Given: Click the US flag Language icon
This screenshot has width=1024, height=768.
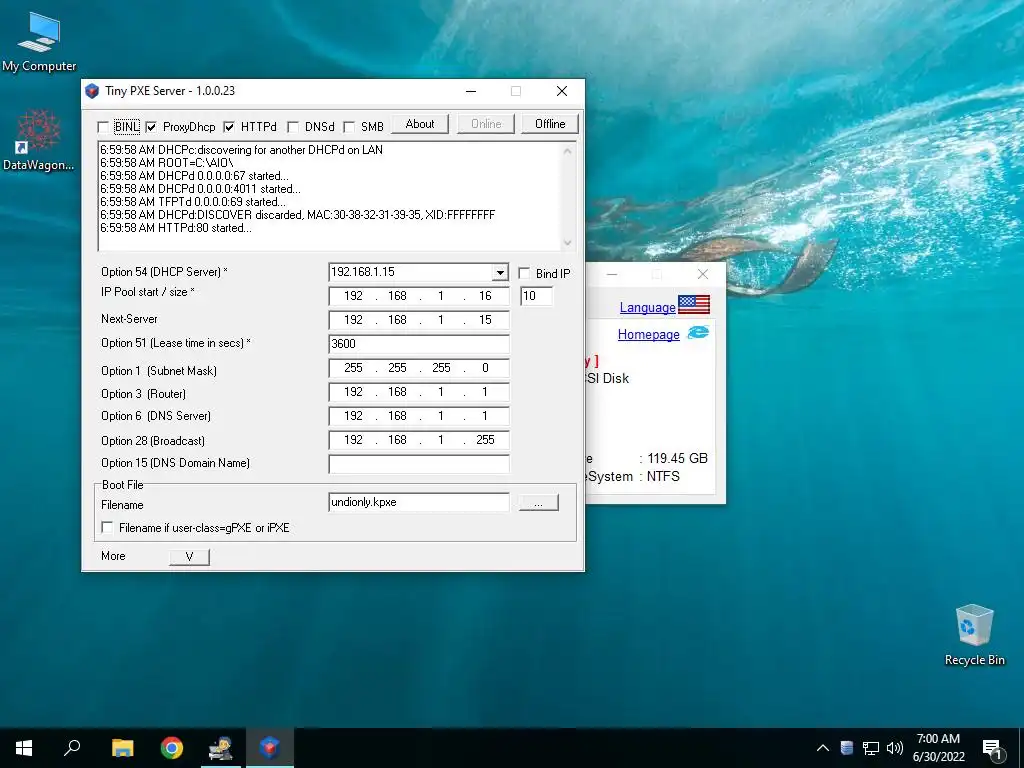Looking at the screenshot, I should [x=694, y=304].
